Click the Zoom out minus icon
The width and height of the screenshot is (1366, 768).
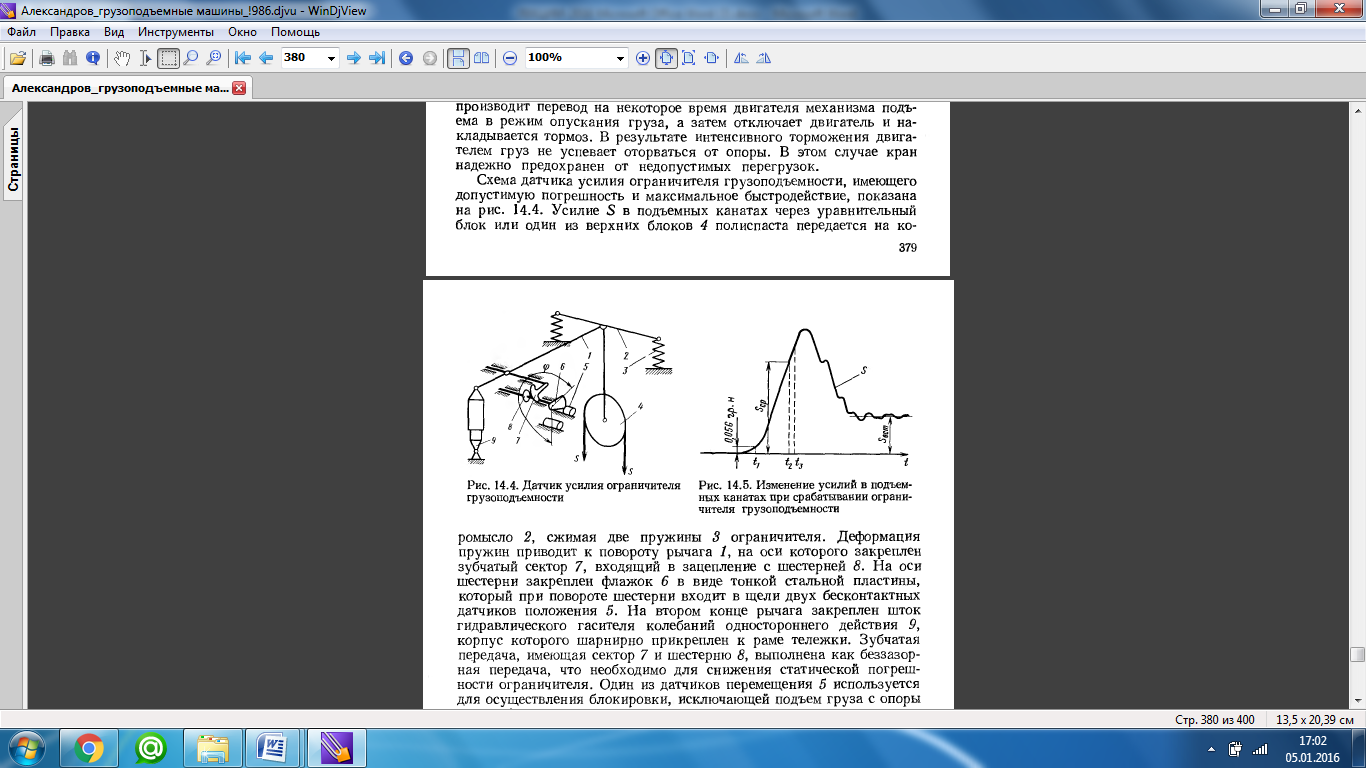[510, 58]
